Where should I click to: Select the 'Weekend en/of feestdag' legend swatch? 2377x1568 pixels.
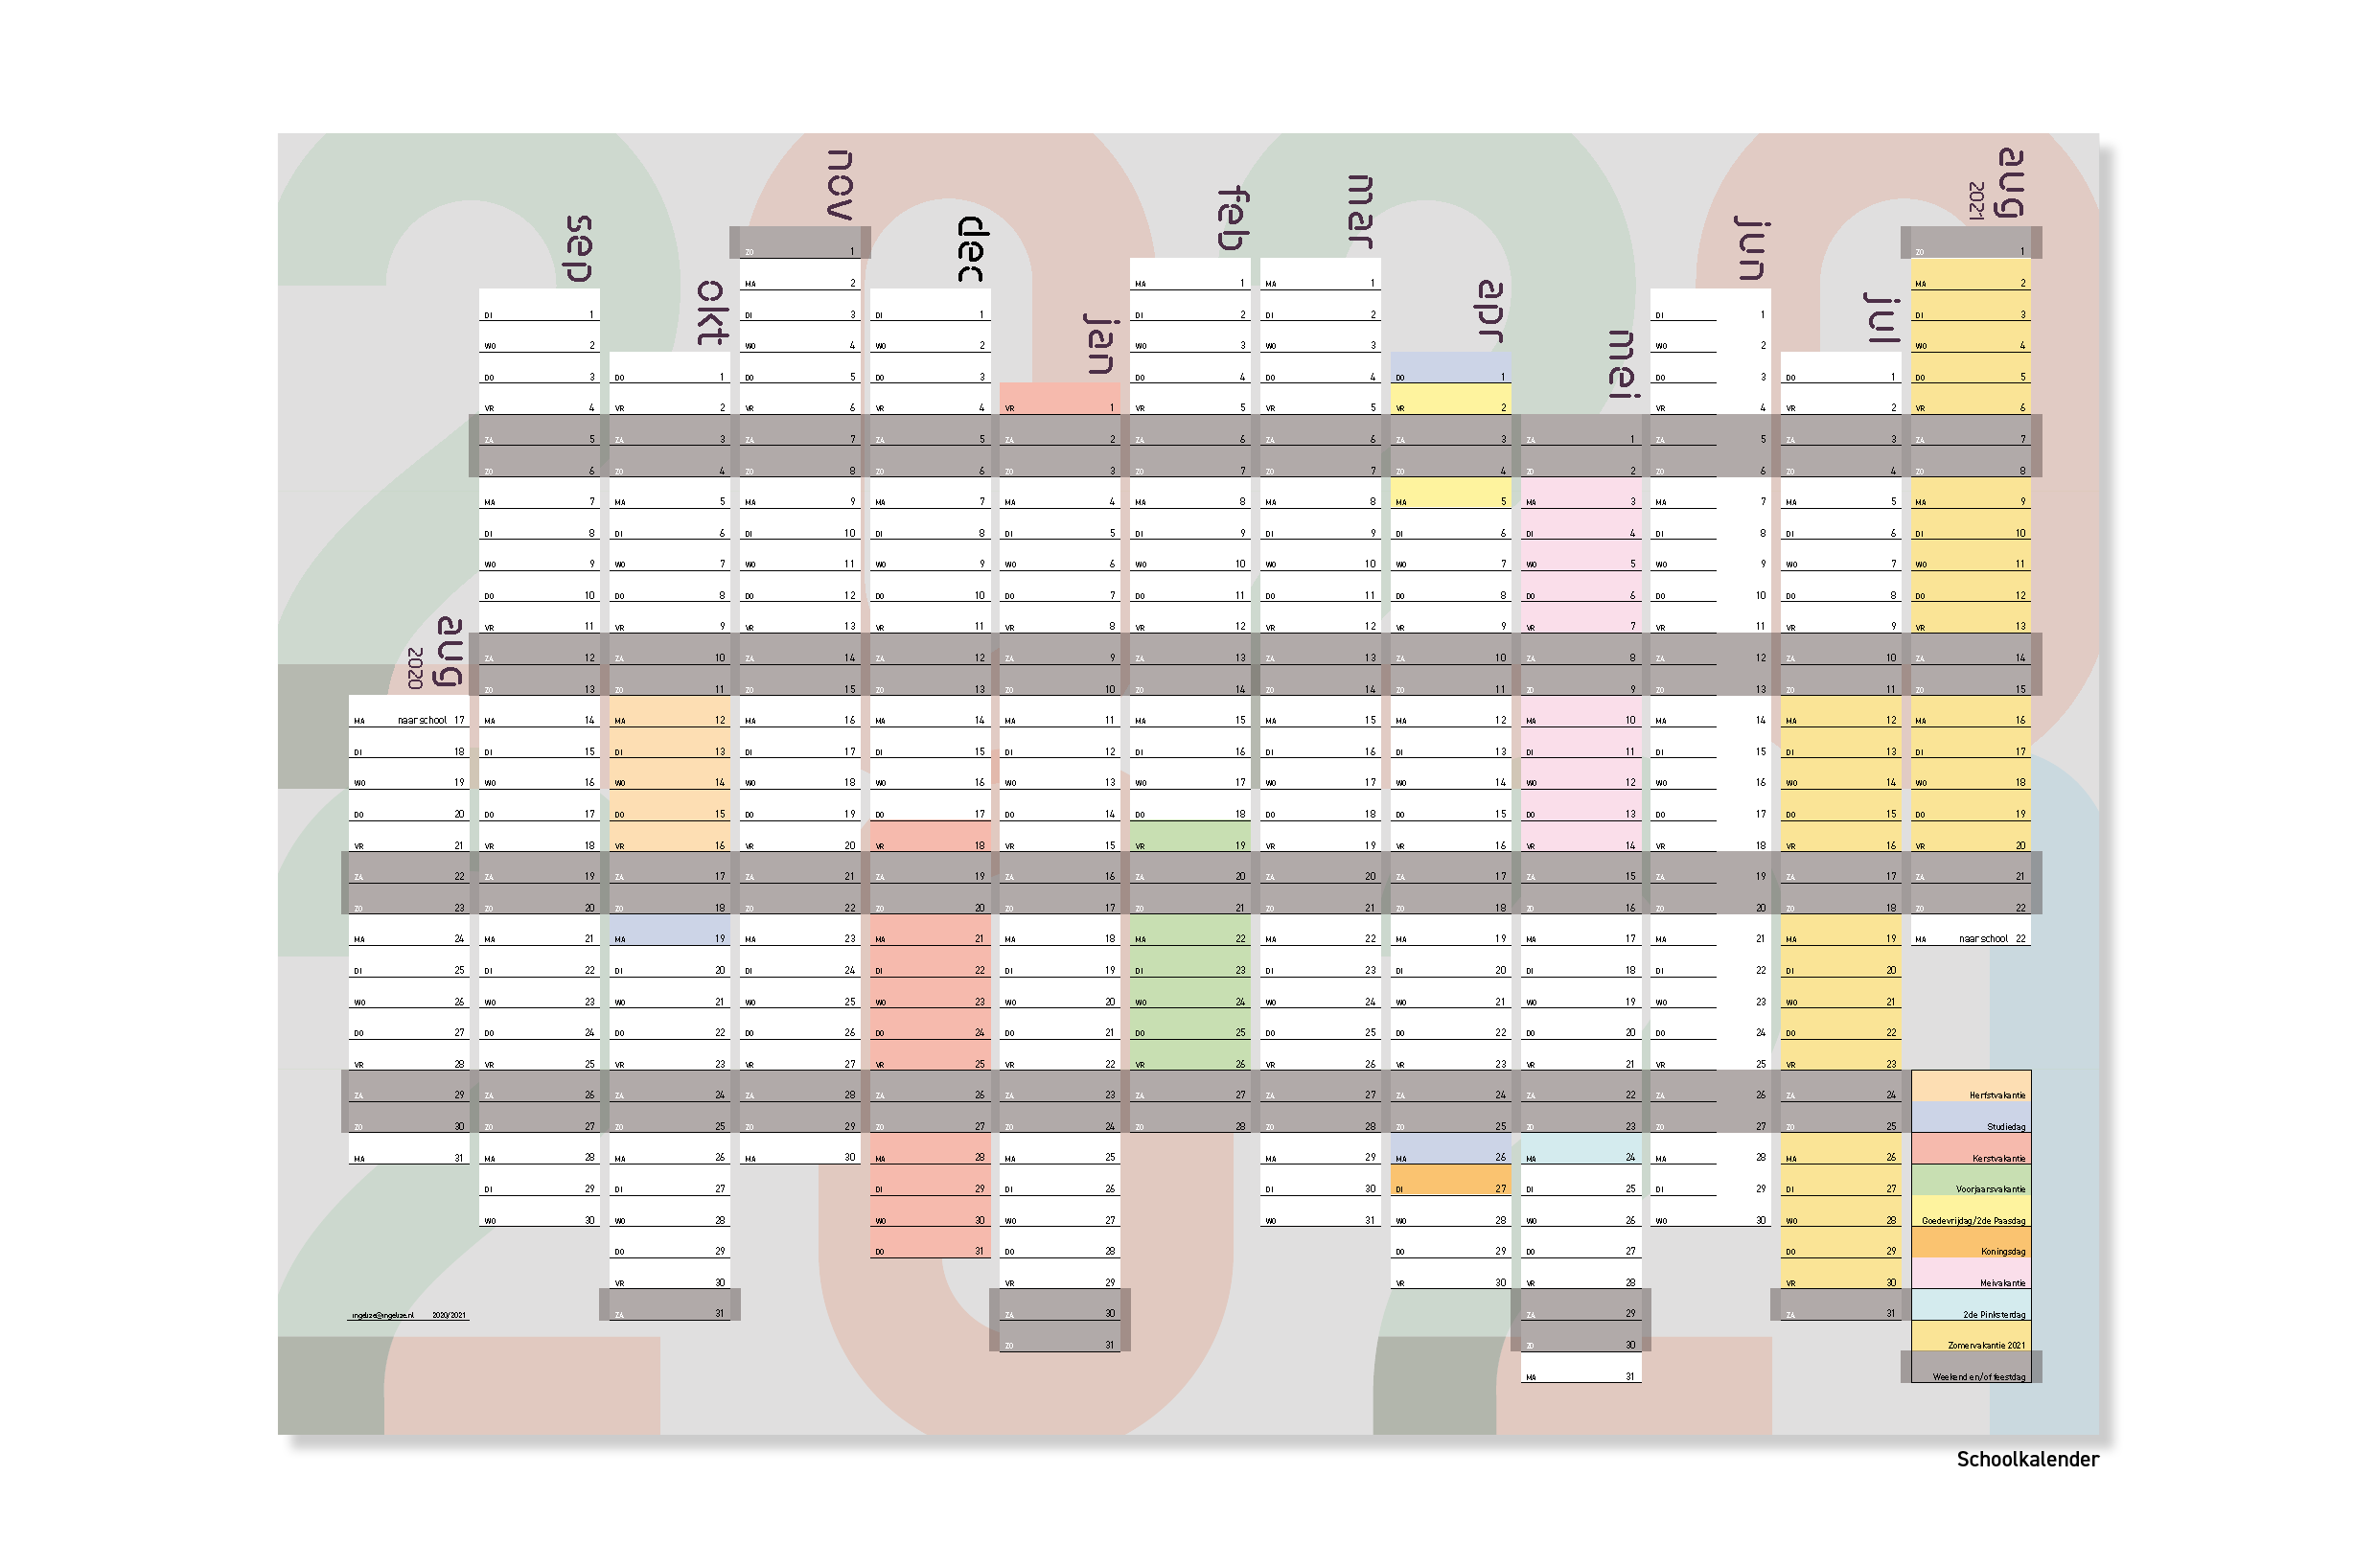[1970, 1368]
